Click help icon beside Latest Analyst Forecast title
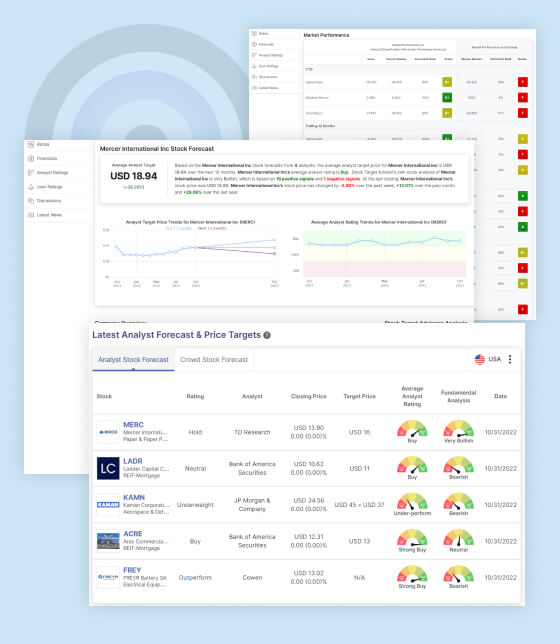 tap(267, 335)
